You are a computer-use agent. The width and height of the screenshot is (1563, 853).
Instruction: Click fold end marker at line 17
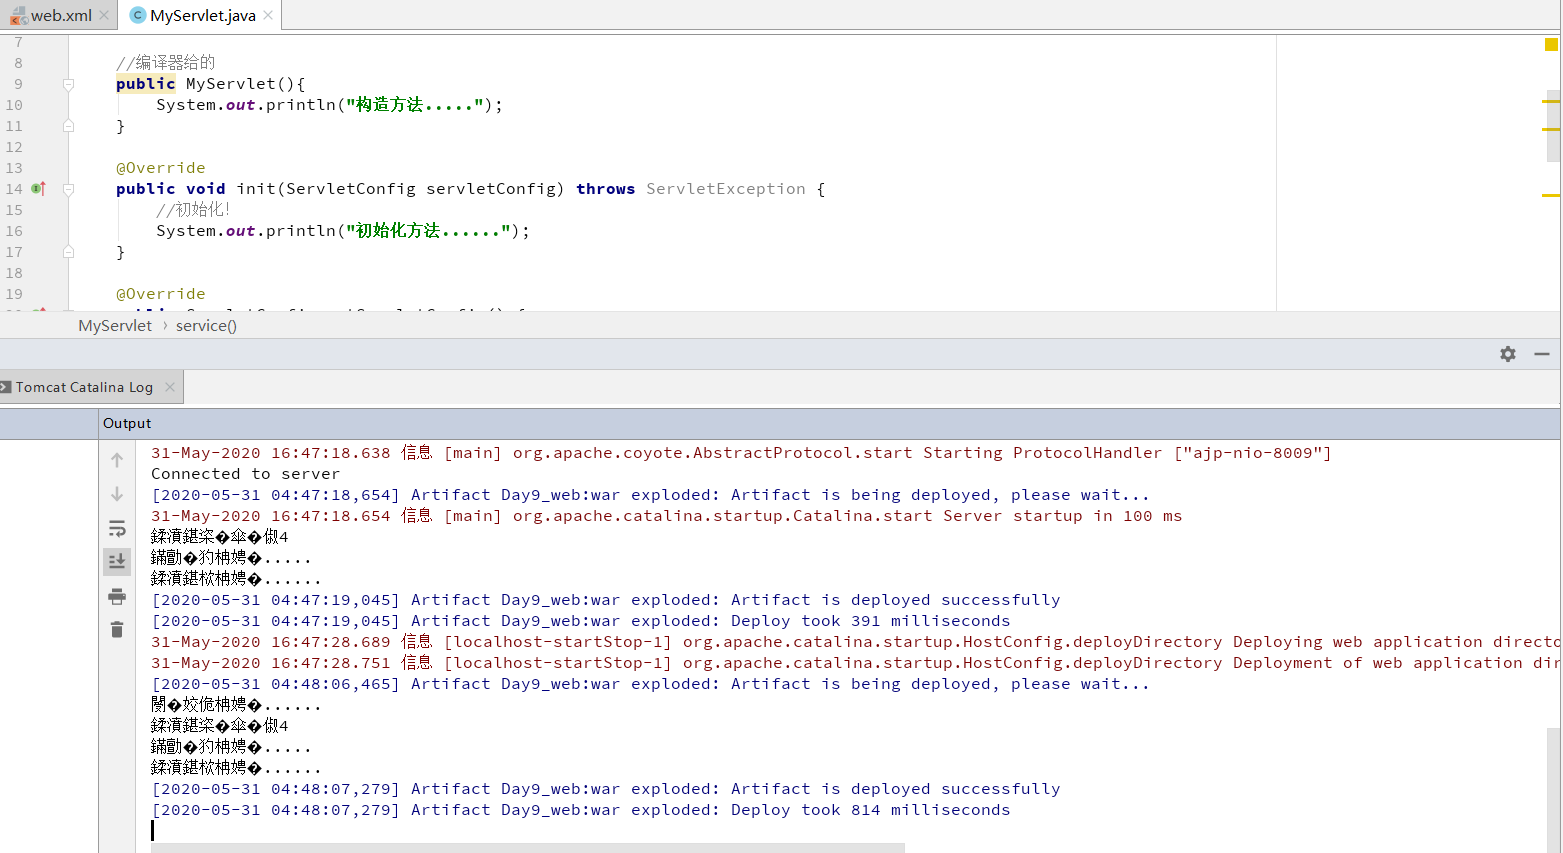(x=68, y=252)
